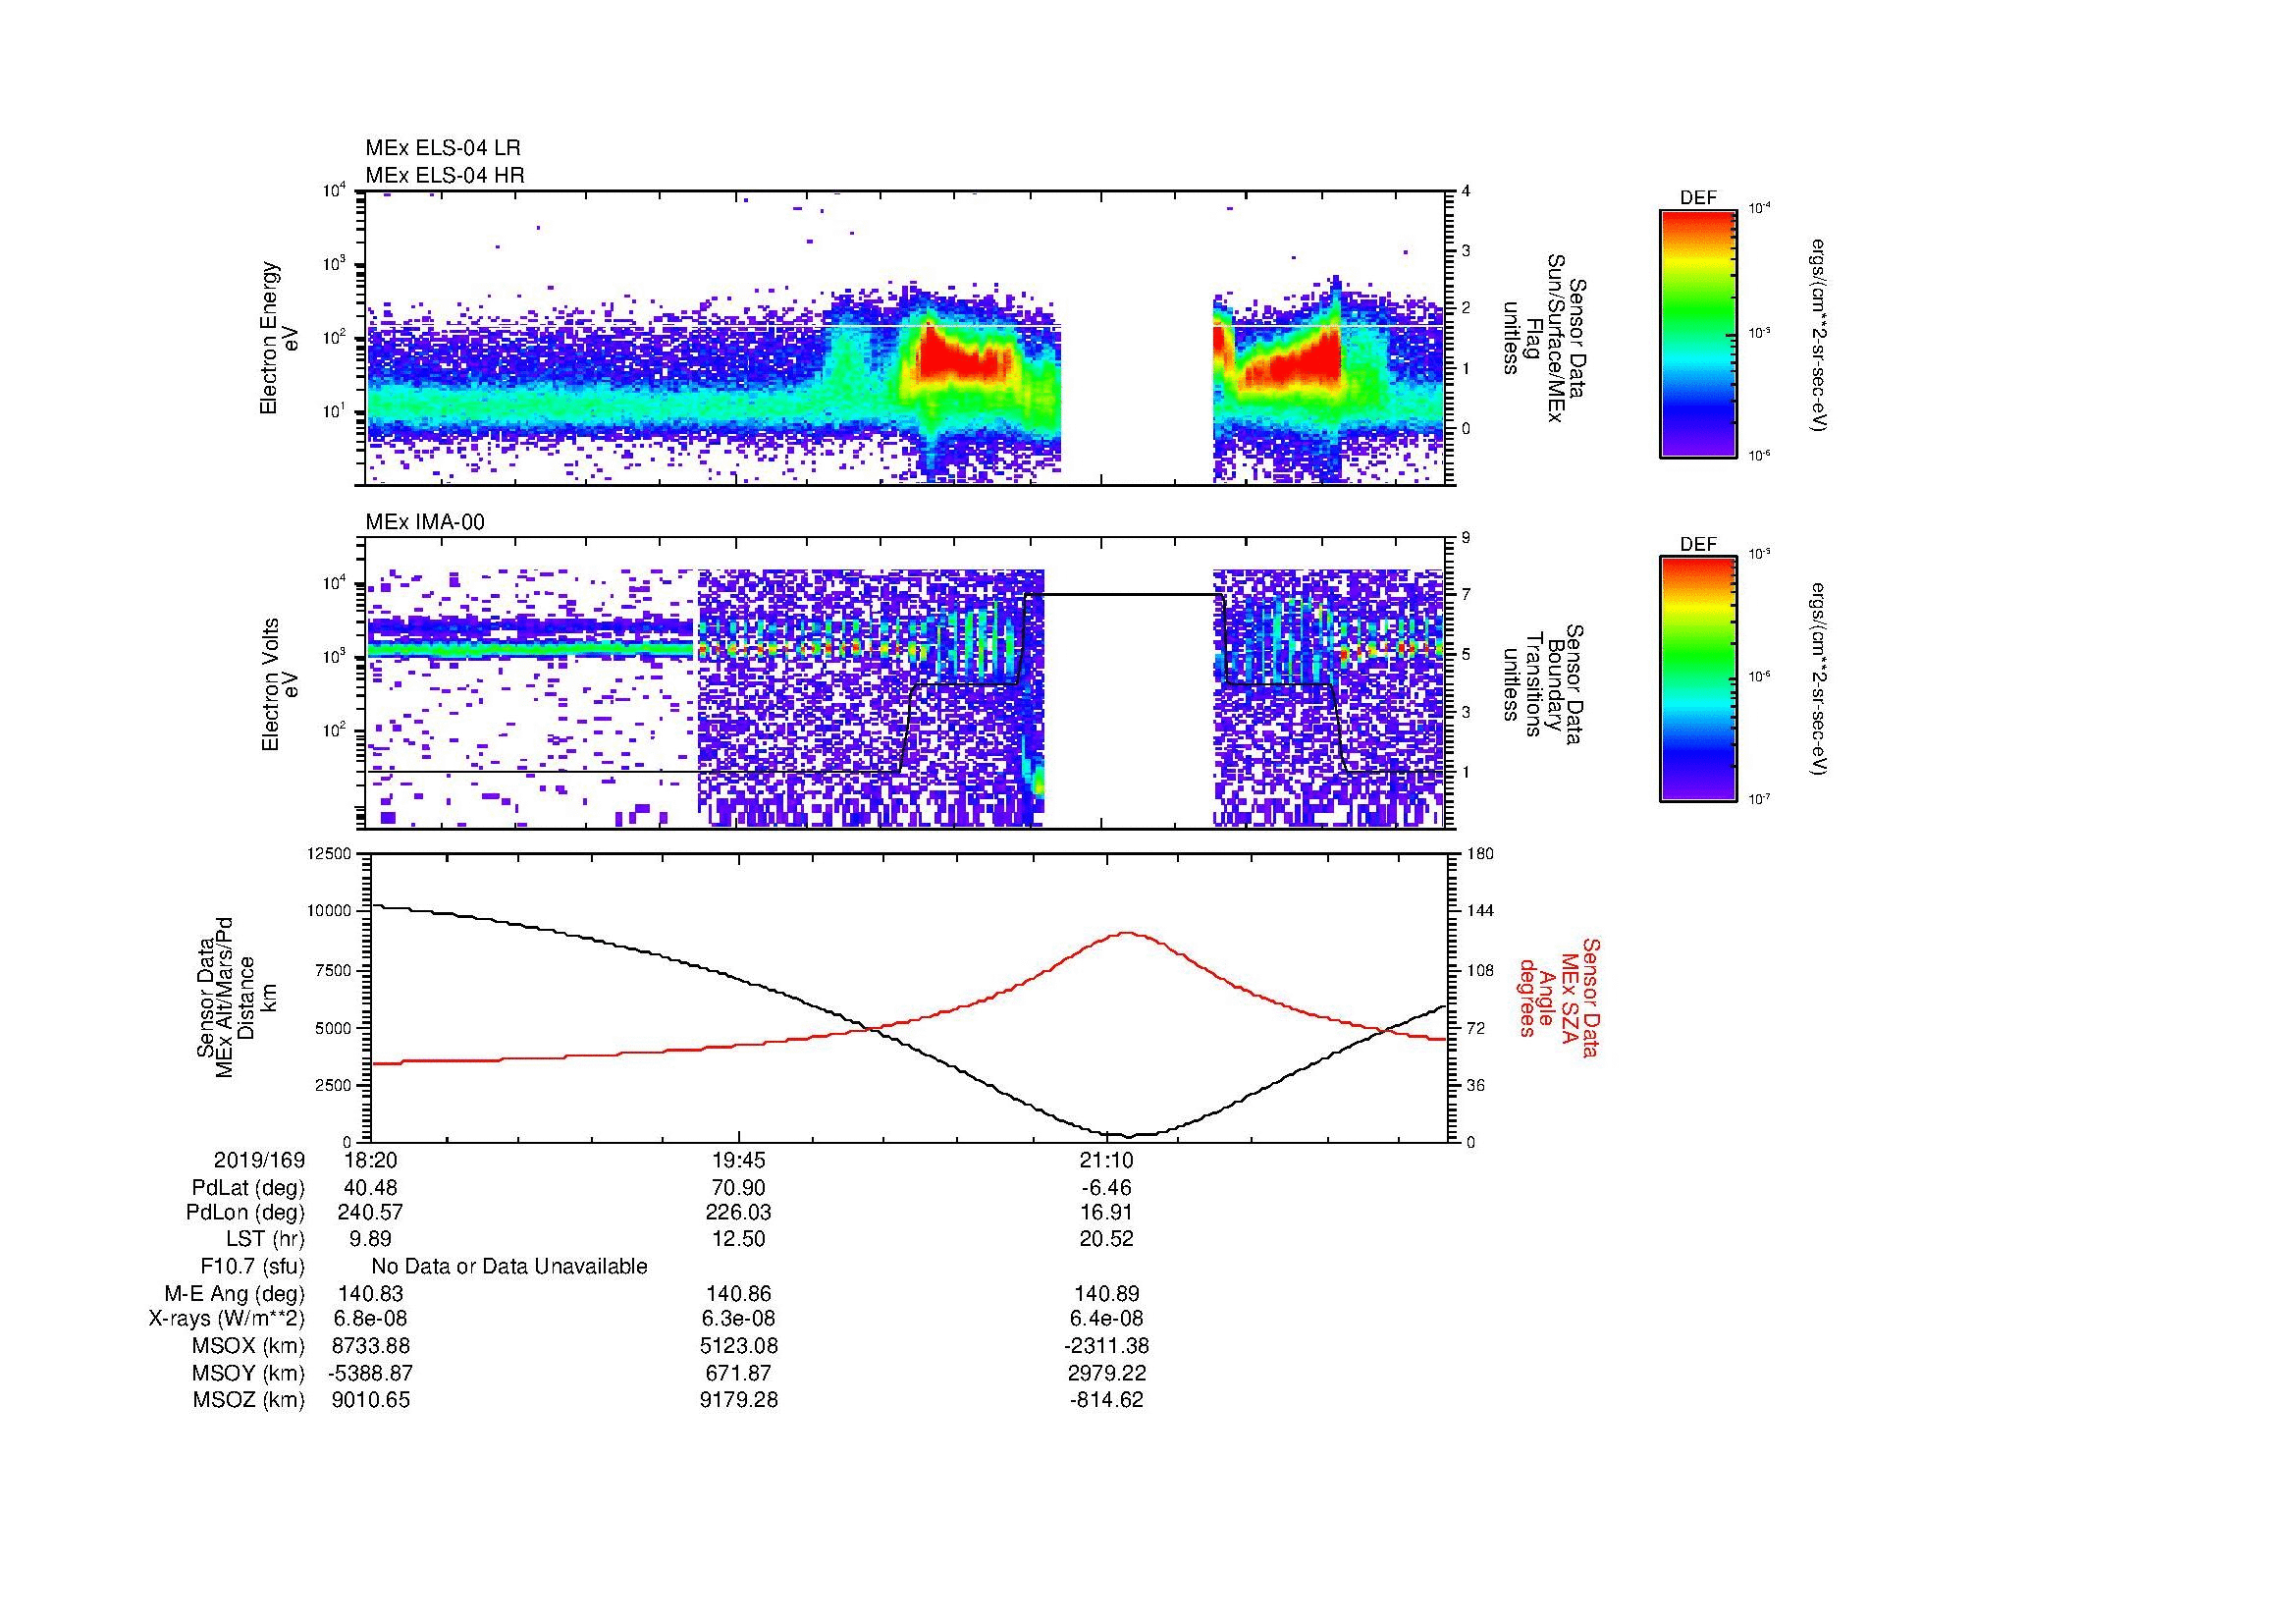Image resolution: width=2296 pixels, height=1623 pixels.
Task: Click the PdLat value '70.90'
Action: click(738, 1188)
